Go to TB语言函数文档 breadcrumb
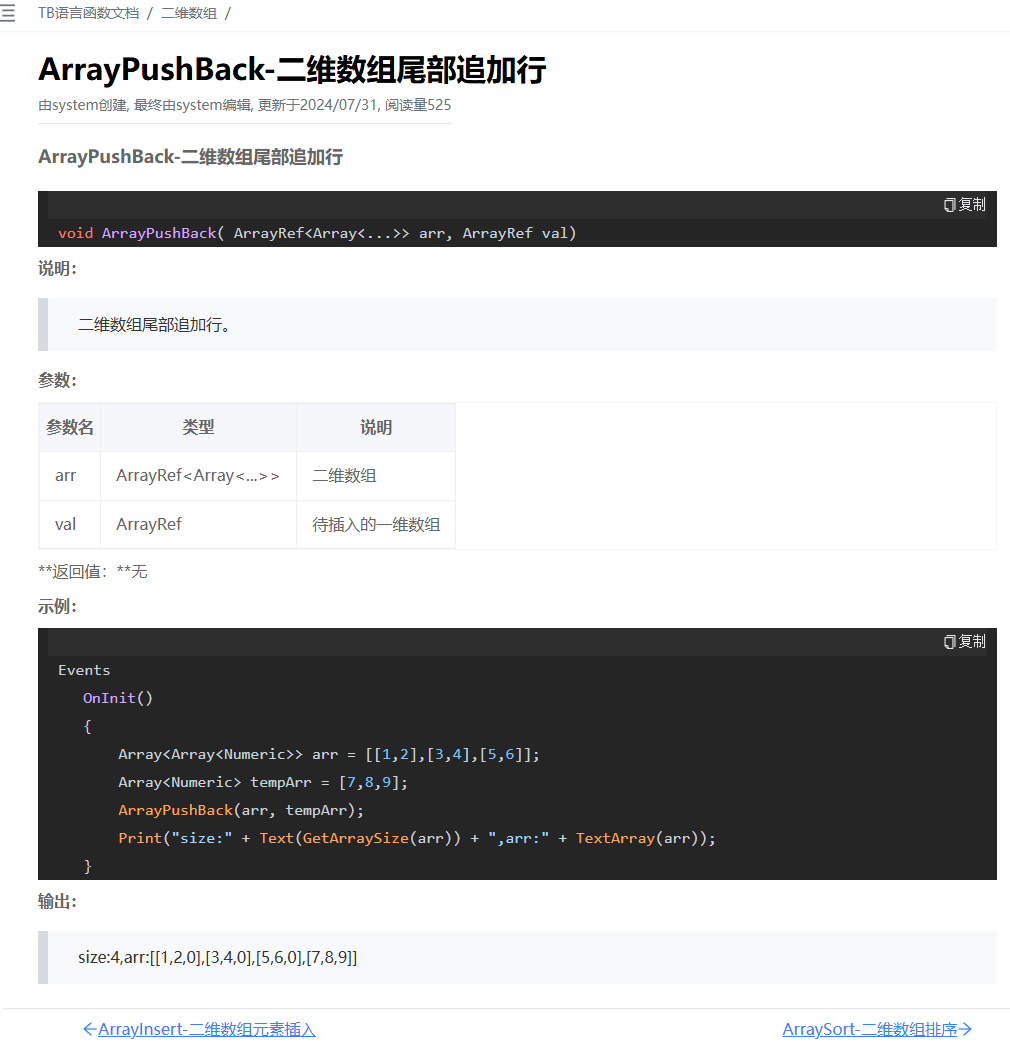 (x=89, y=14)
